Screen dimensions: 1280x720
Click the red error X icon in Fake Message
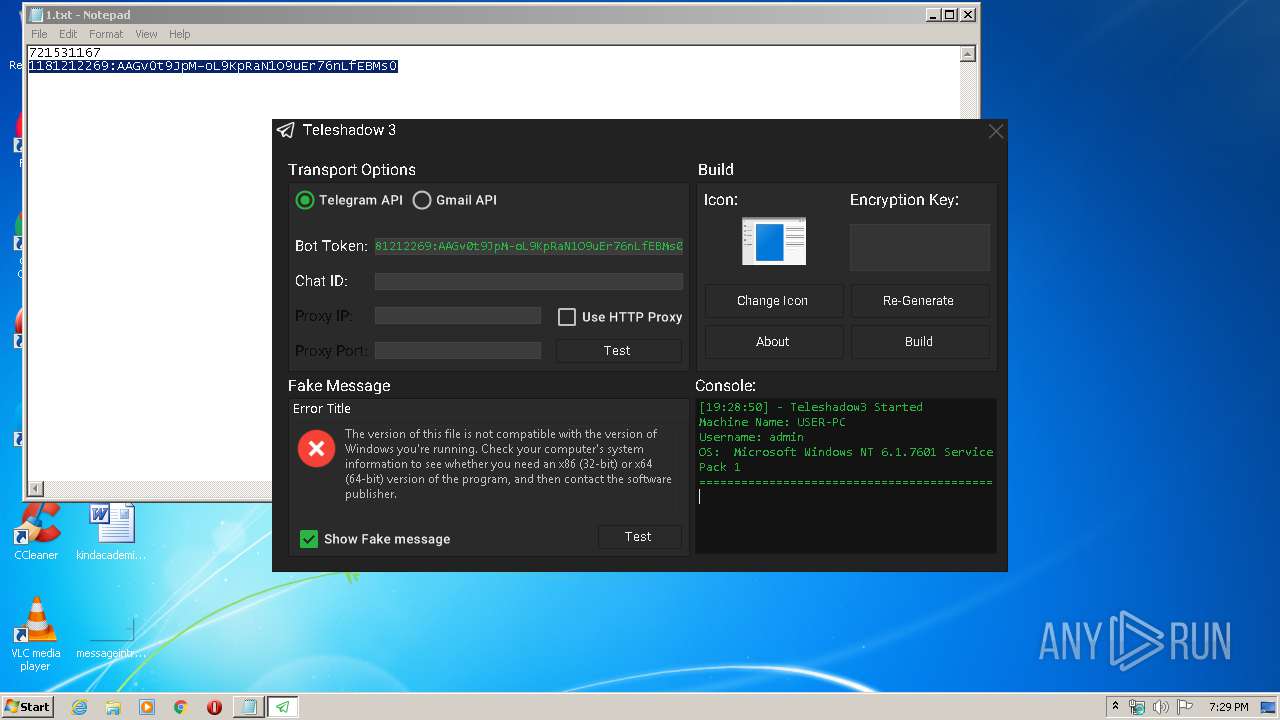click(316, 449)
